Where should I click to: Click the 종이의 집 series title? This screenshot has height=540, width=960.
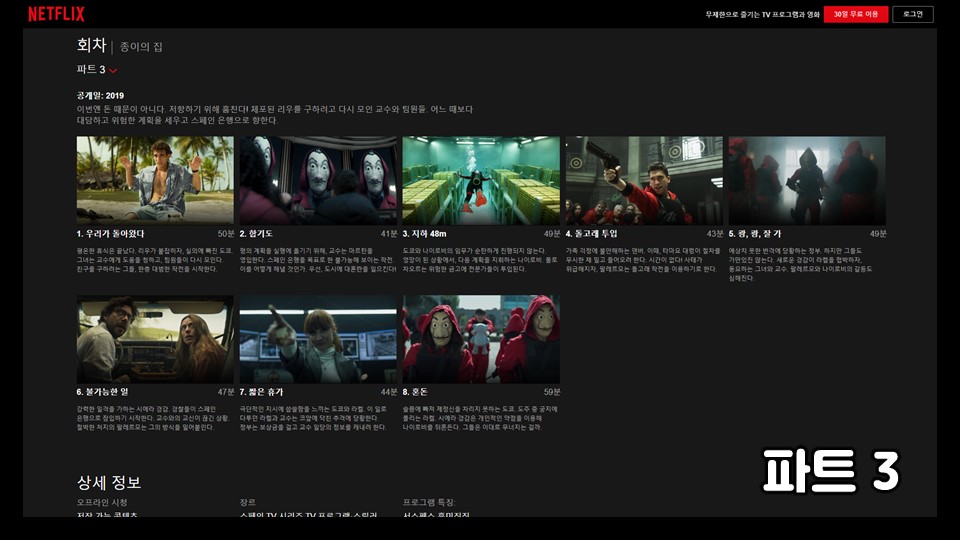point(141,47)
